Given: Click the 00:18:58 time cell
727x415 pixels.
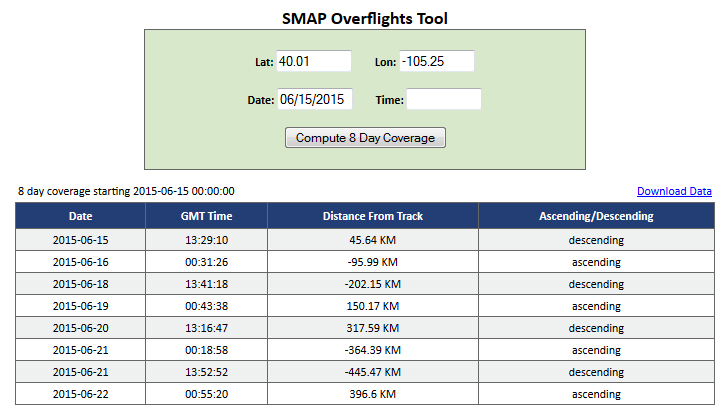Looking at the screenshot, I should pos(206,350).
